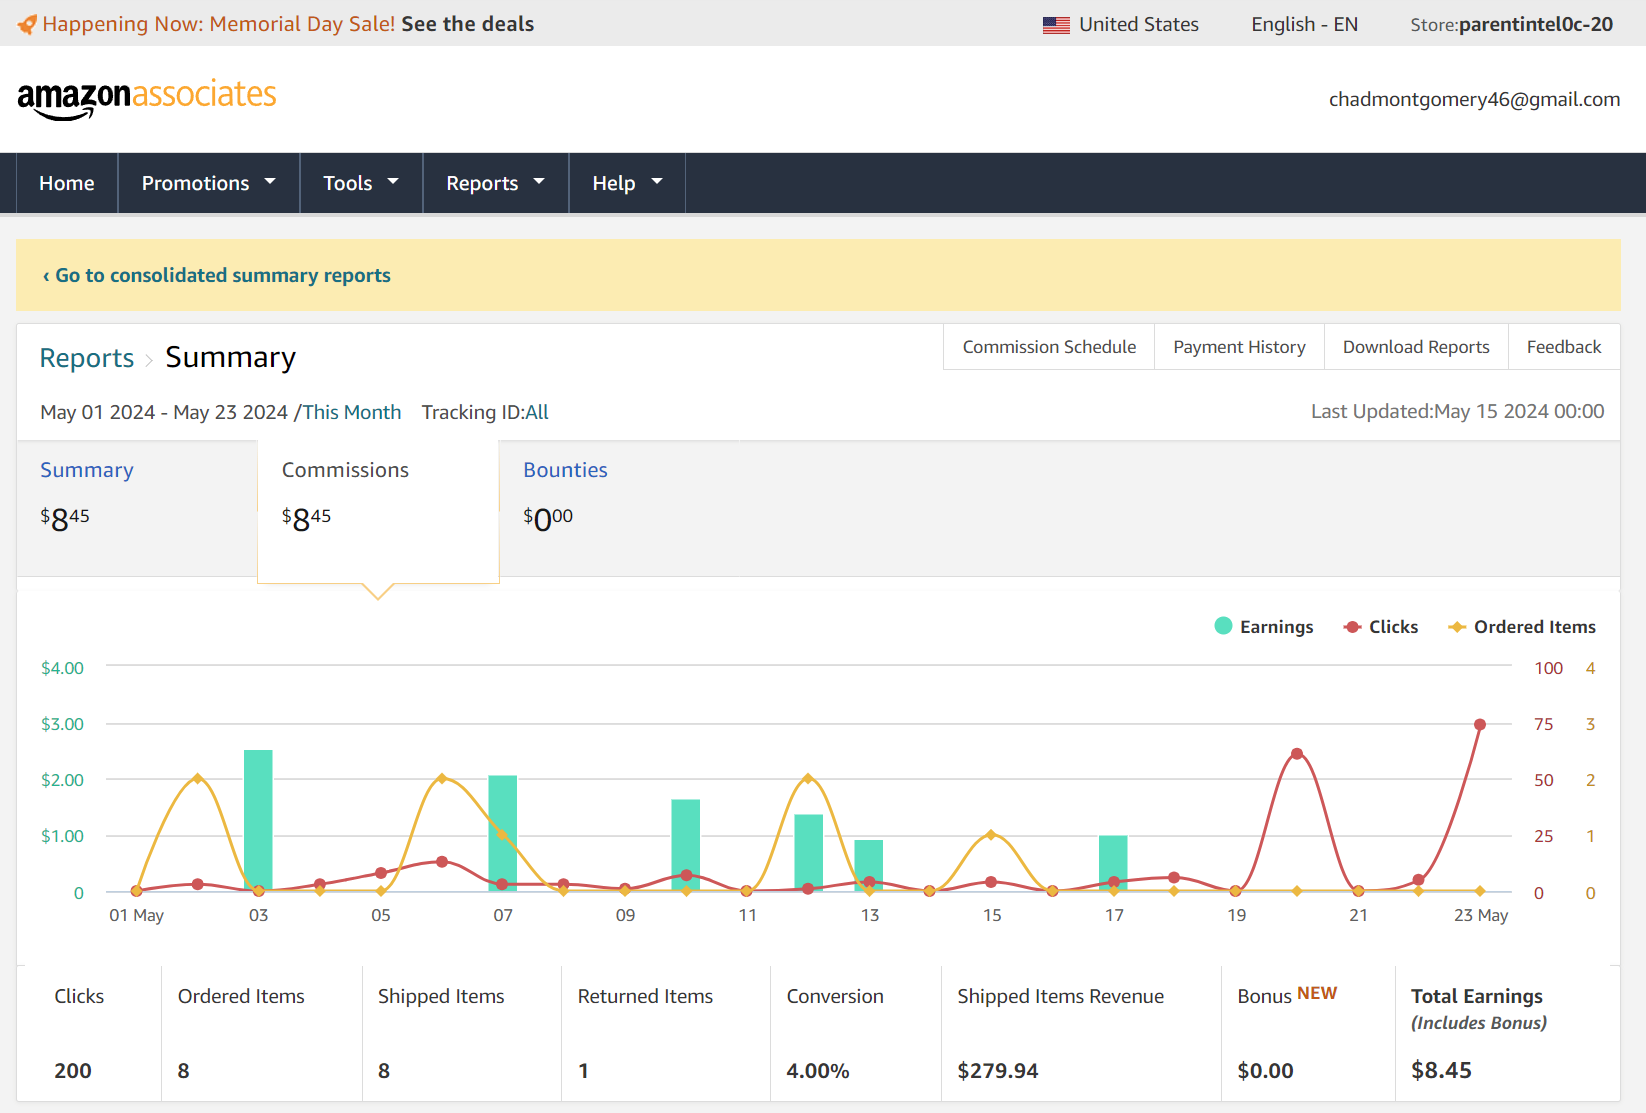Toggle the Earnings legend marker
The width and height of the screenshot is (1646, 1113).
click(1223, 626)
